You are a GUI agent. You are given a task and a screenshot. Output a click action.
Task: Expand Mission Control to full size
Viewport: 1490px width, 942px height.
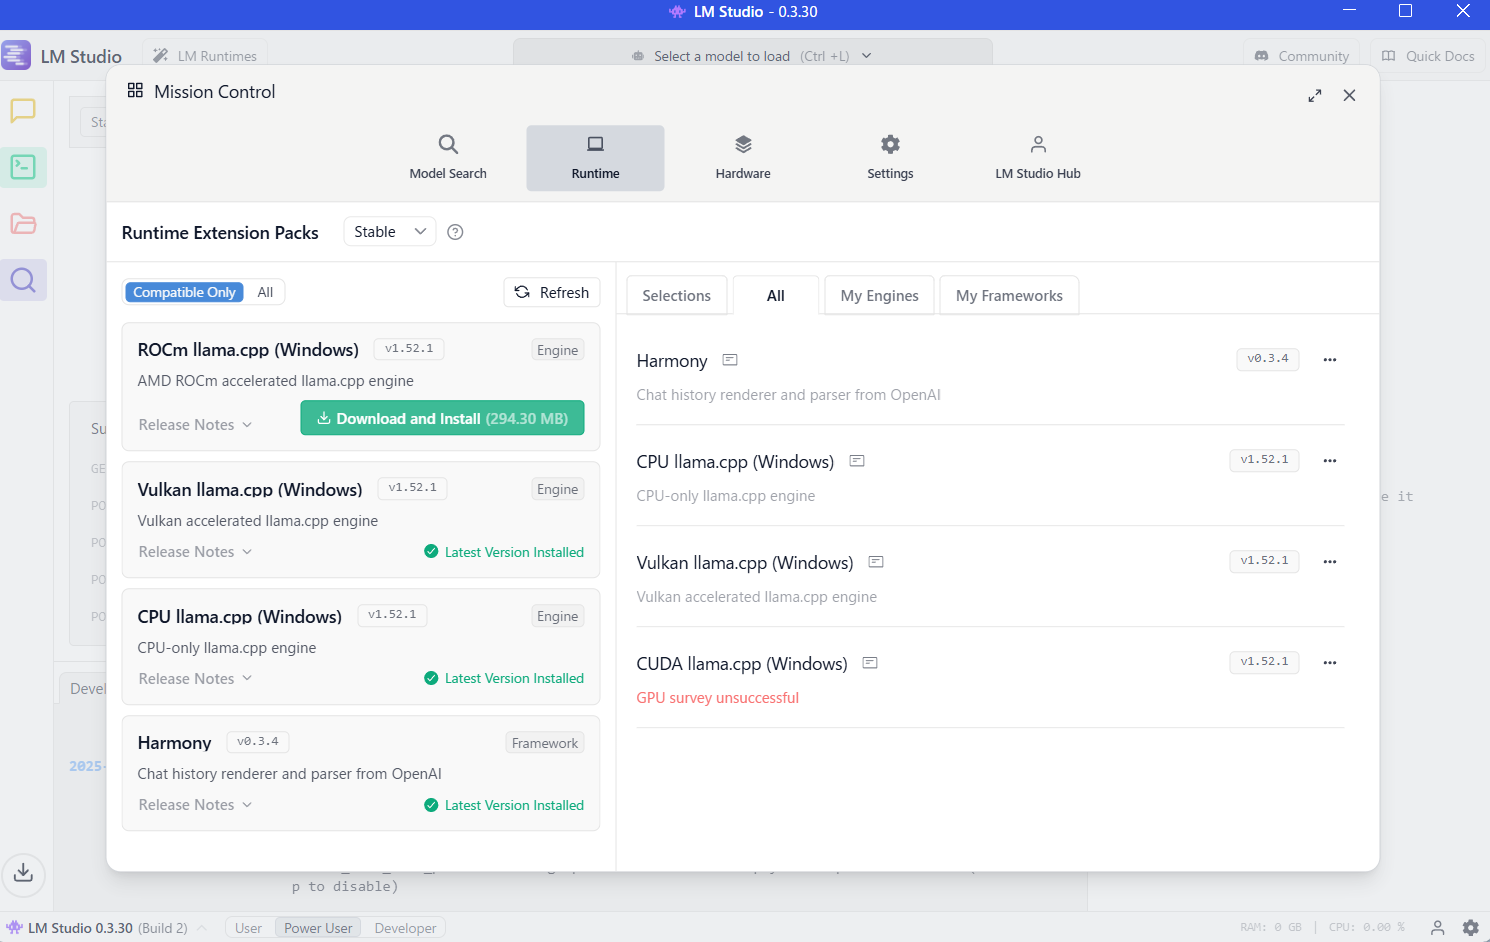tap(1314, 96)
